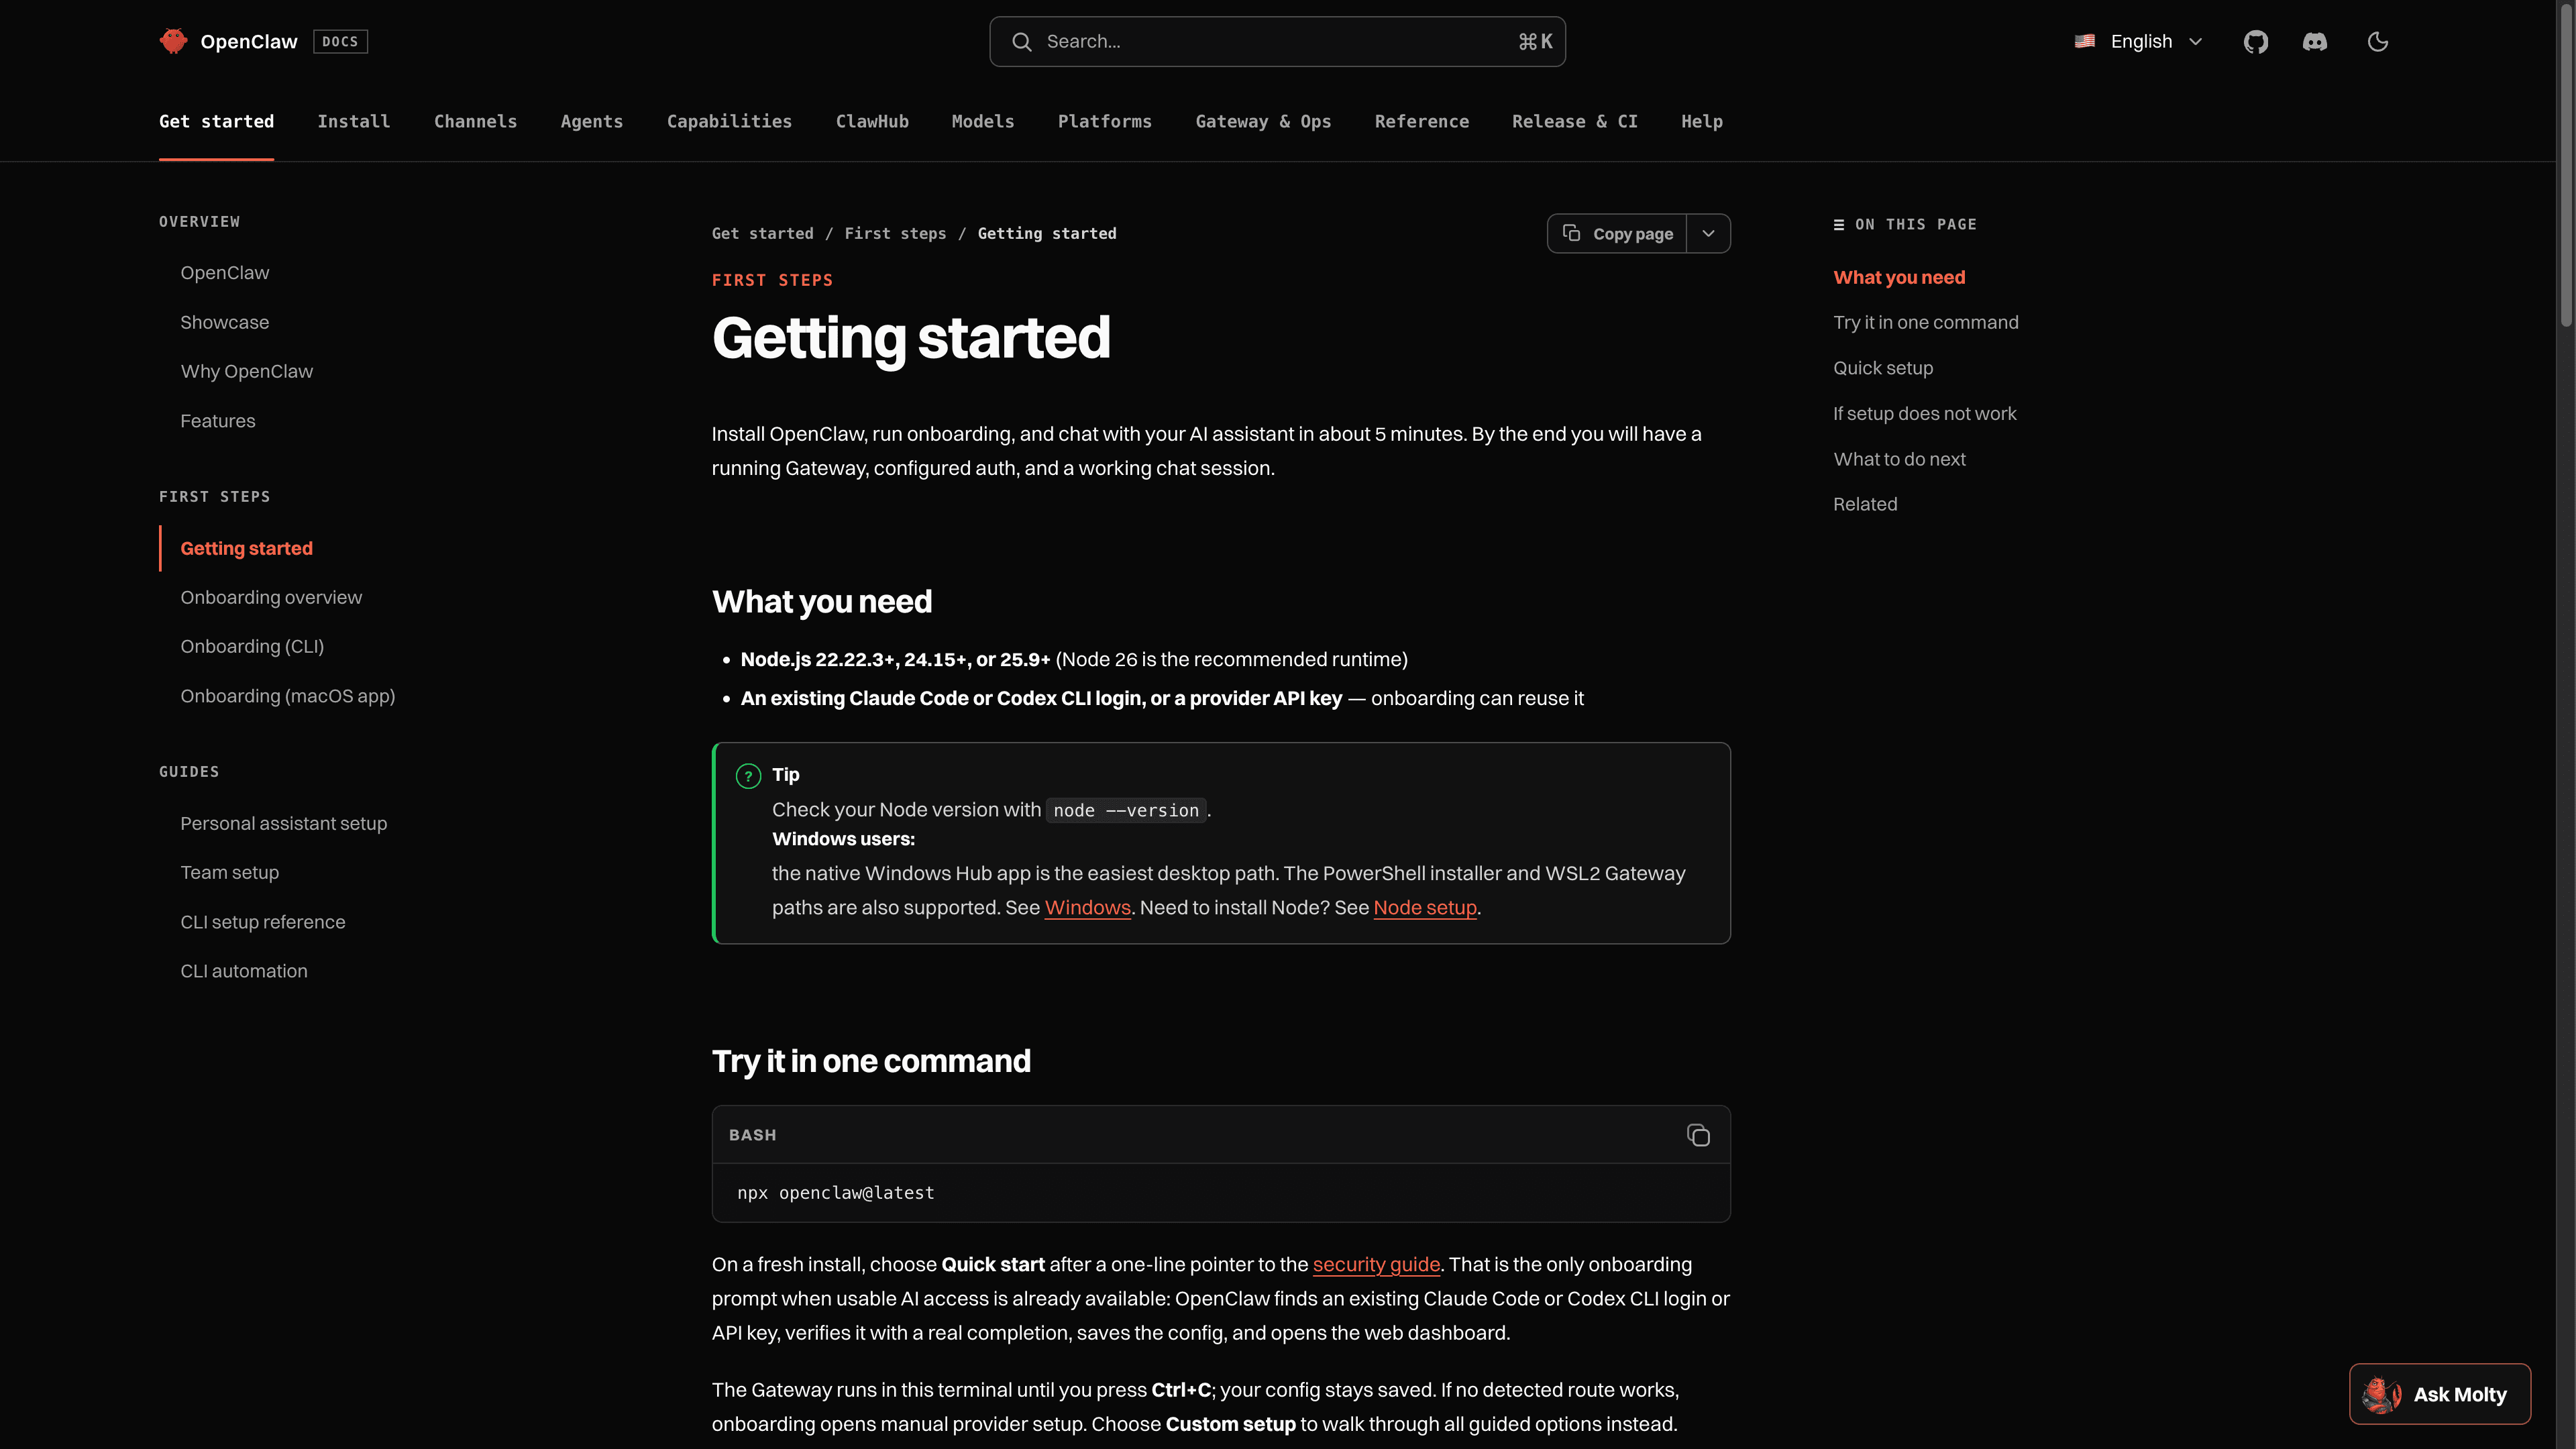Click the OpenClaw brand name in header
The height and width of the screenshot is (1449, 2576).
pos(248,41)
